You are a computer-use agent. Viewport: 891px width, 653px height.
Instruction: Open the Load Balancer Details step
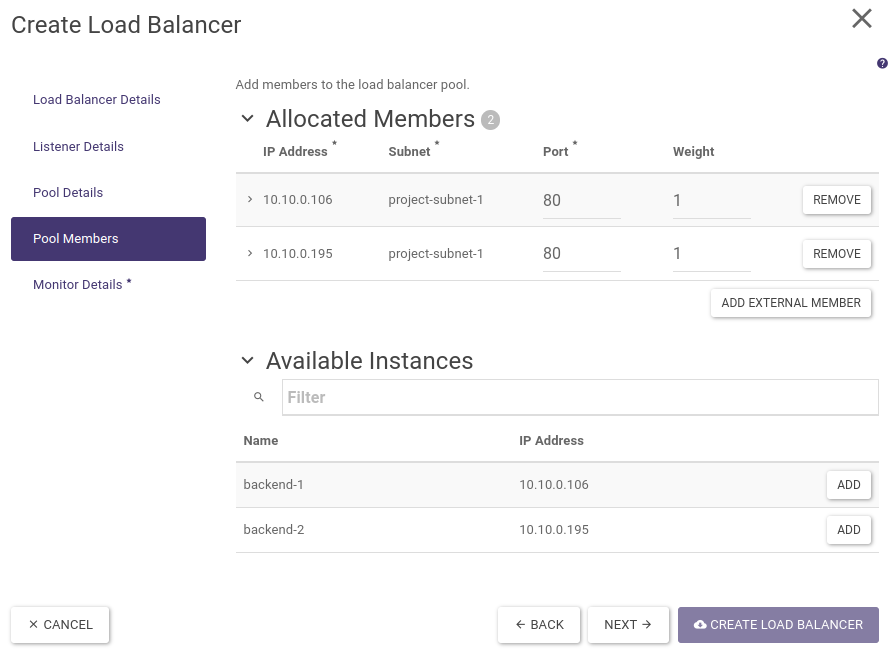[x=97, y=100]
